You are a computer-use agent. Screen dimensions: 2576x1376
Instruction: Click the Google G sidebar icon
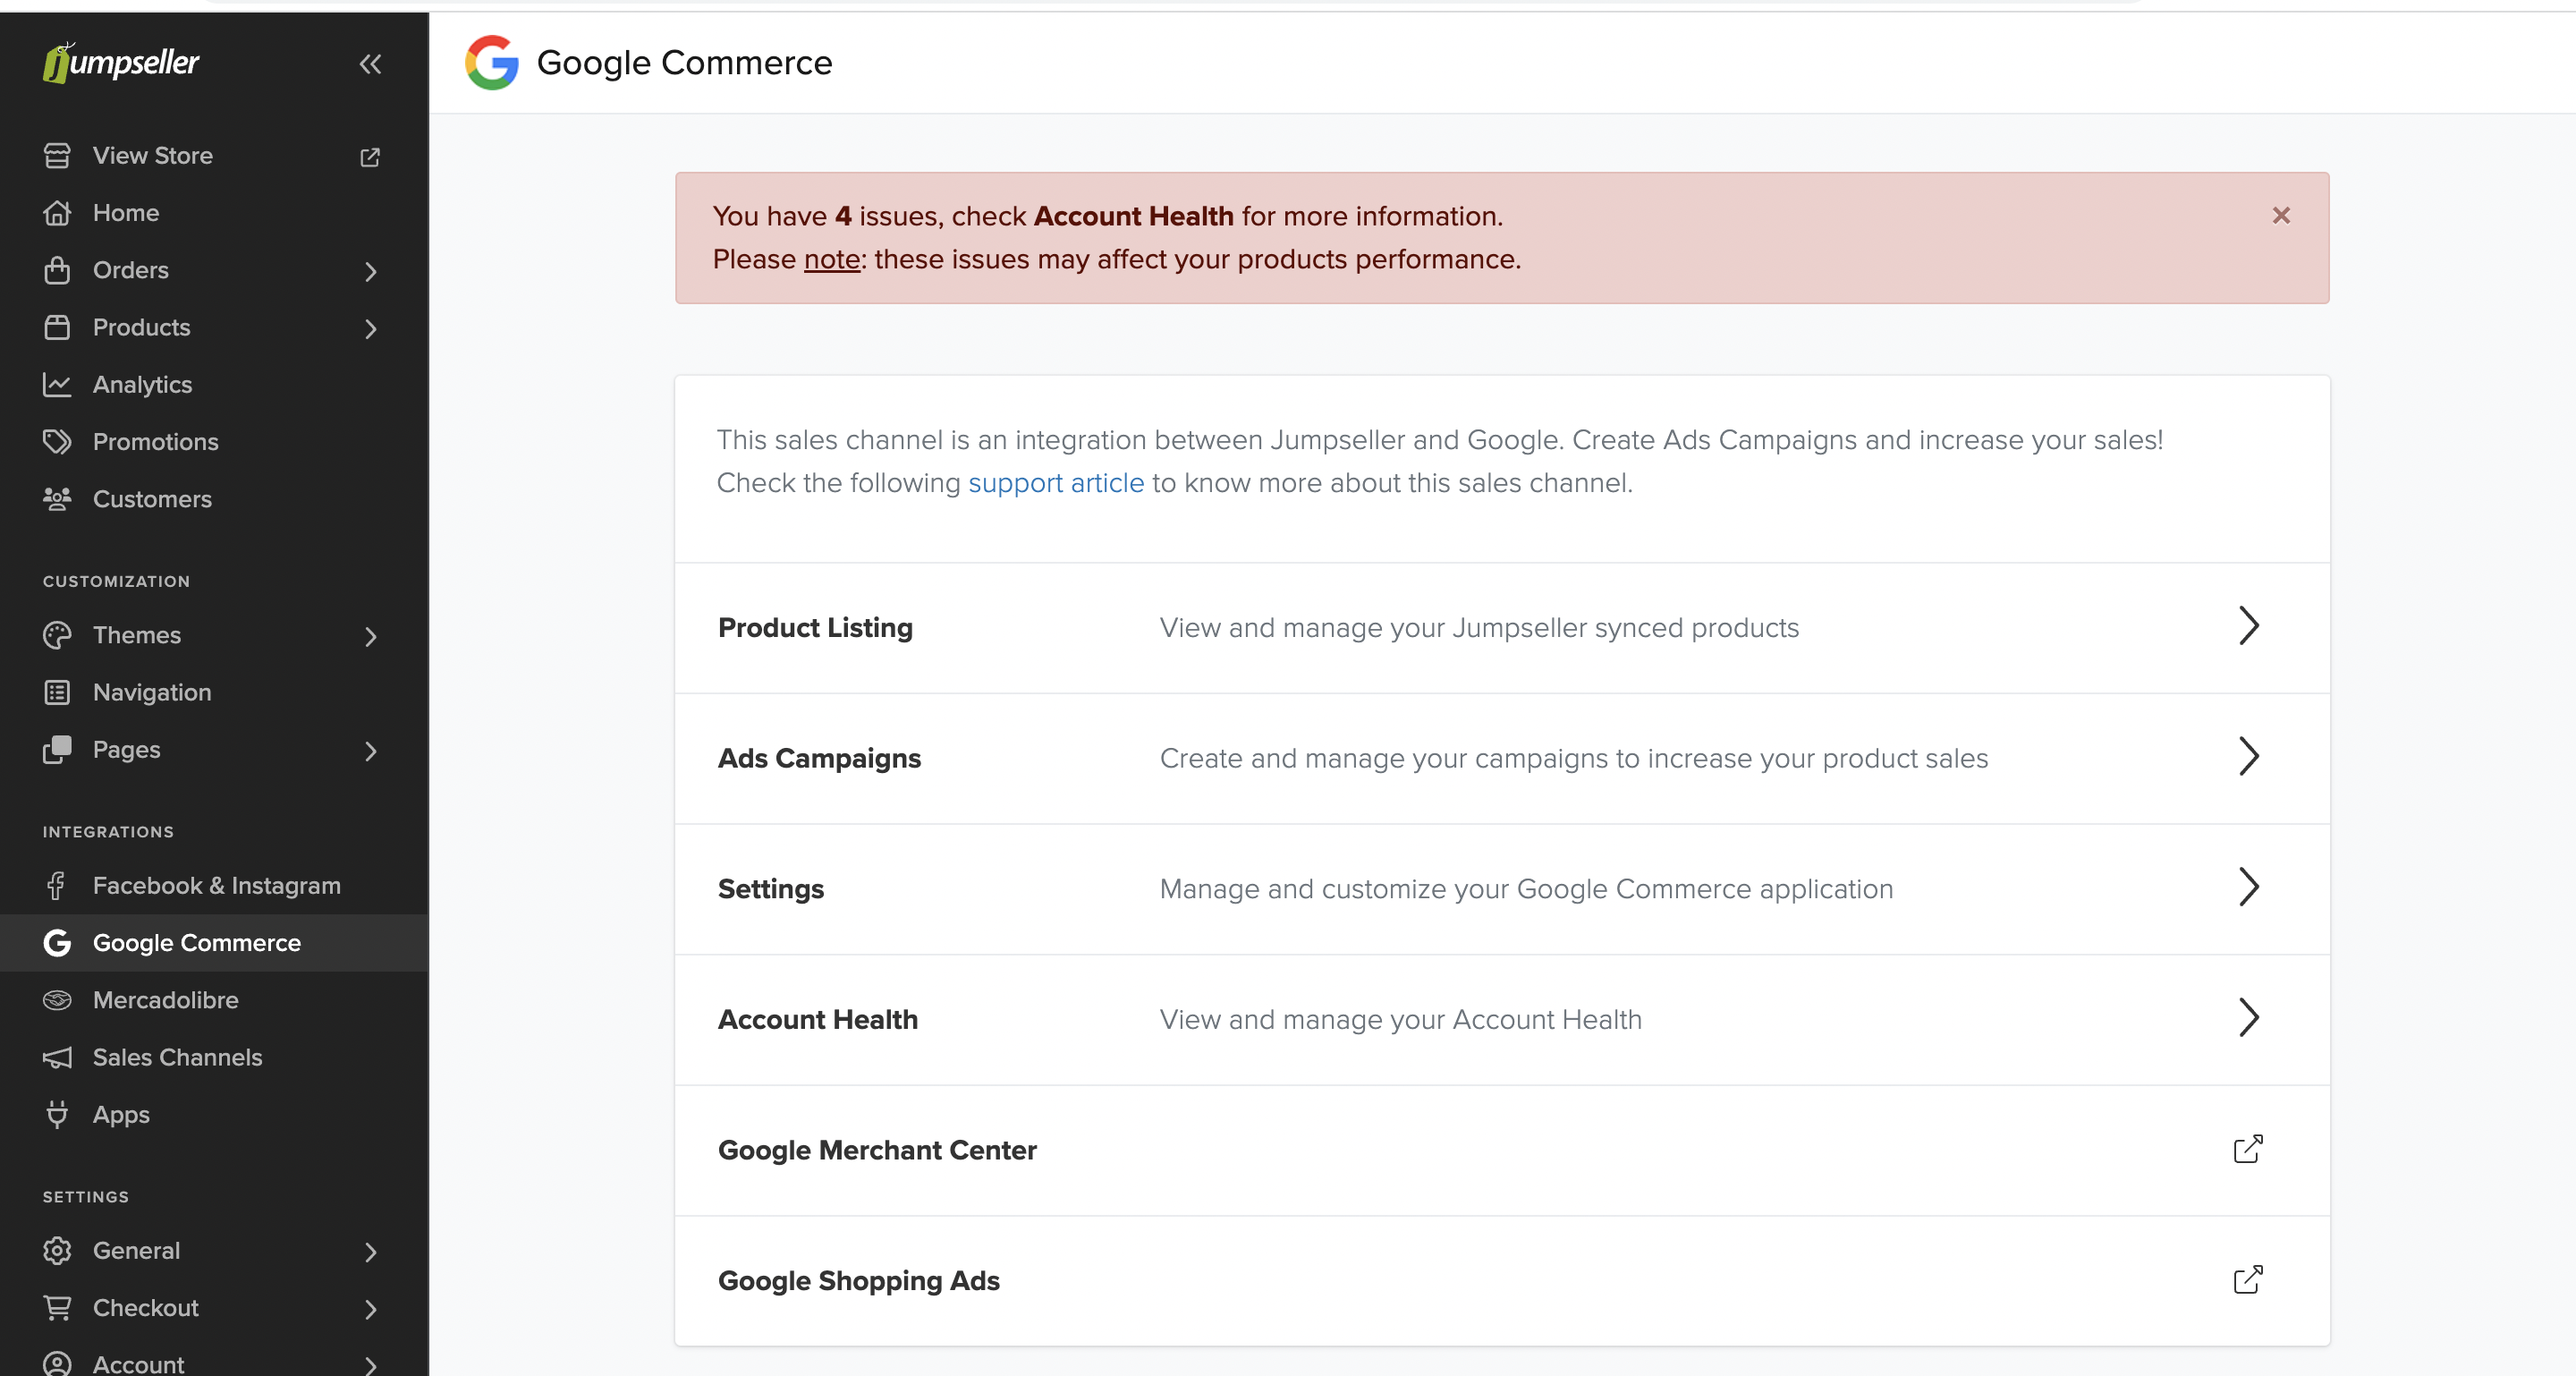57,943
